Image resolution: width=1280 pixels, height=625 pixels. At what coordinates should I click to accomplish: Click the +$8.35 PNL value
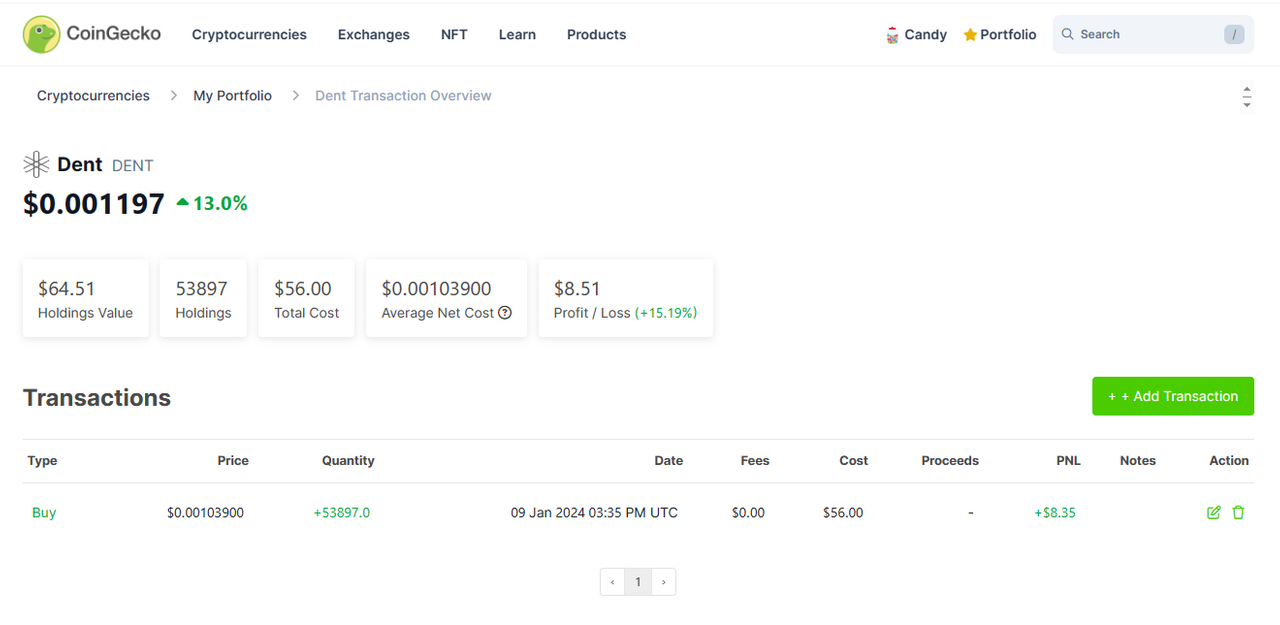[1055, 513]
